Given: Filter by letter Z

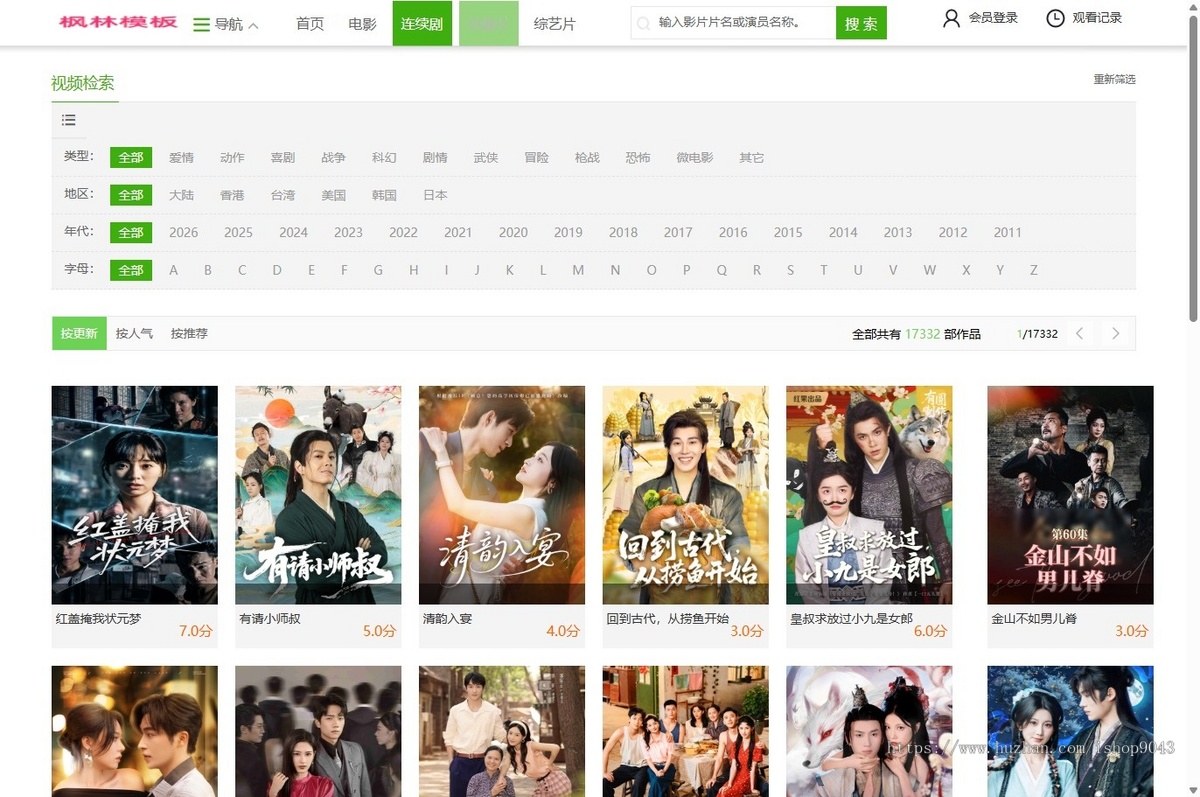Looking at the screenshot, I should 1034,270.
